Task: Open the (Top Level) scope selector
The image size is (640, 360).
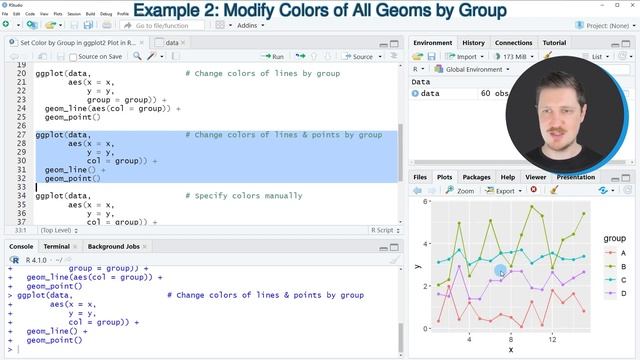Action: (x=59, y=230)
